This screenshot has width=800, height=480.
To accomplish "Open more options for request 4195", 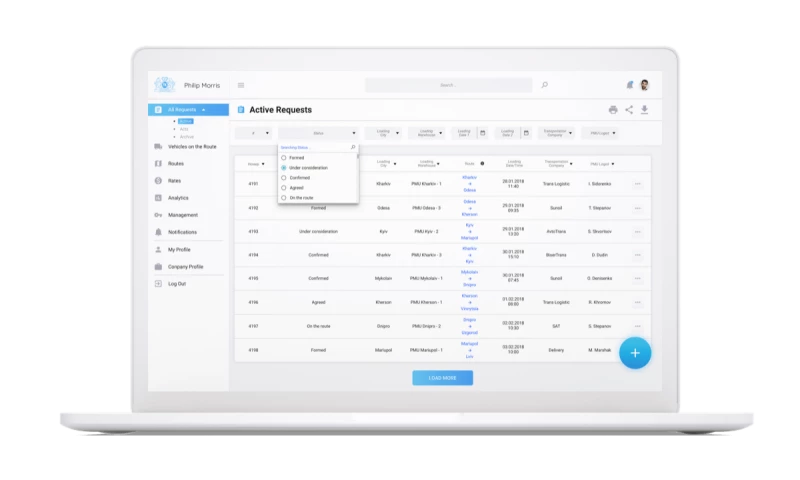I will 637,279.
